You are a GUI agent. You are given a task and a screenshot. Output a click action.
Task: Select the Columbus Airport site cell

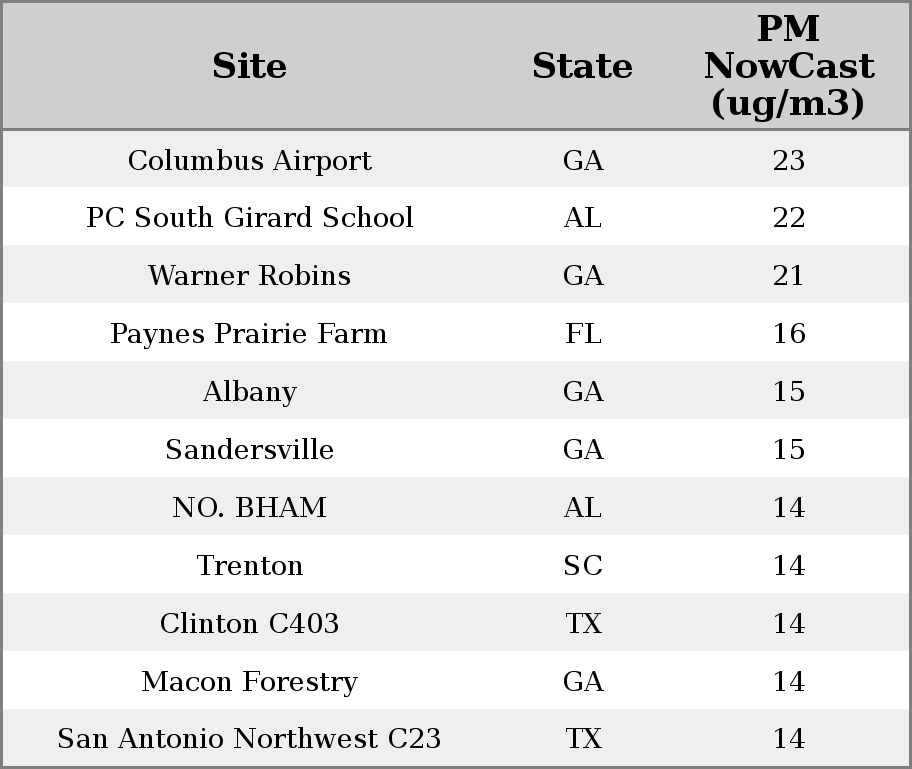(249, 161)
